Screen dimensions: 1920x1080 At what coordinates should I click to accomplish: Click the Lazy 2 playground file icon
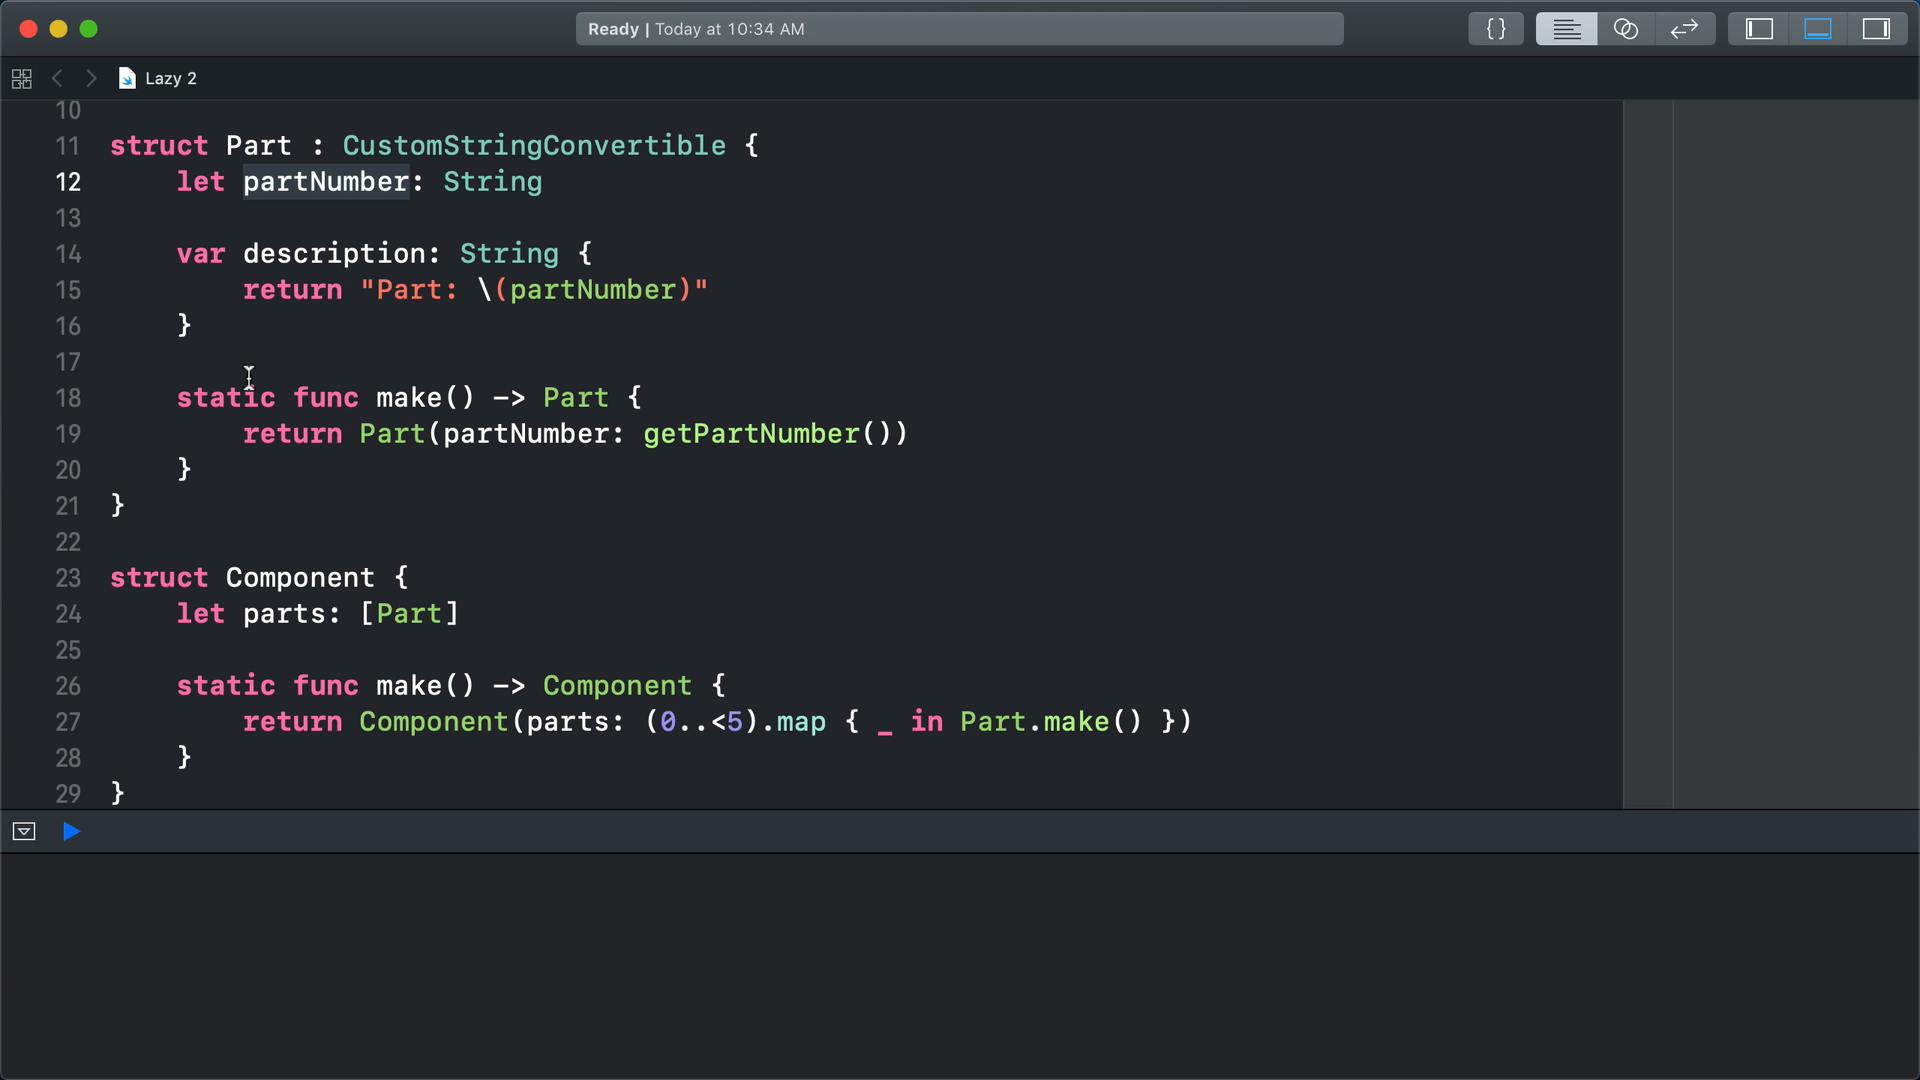pyautogui.click(x=127, y=78)
